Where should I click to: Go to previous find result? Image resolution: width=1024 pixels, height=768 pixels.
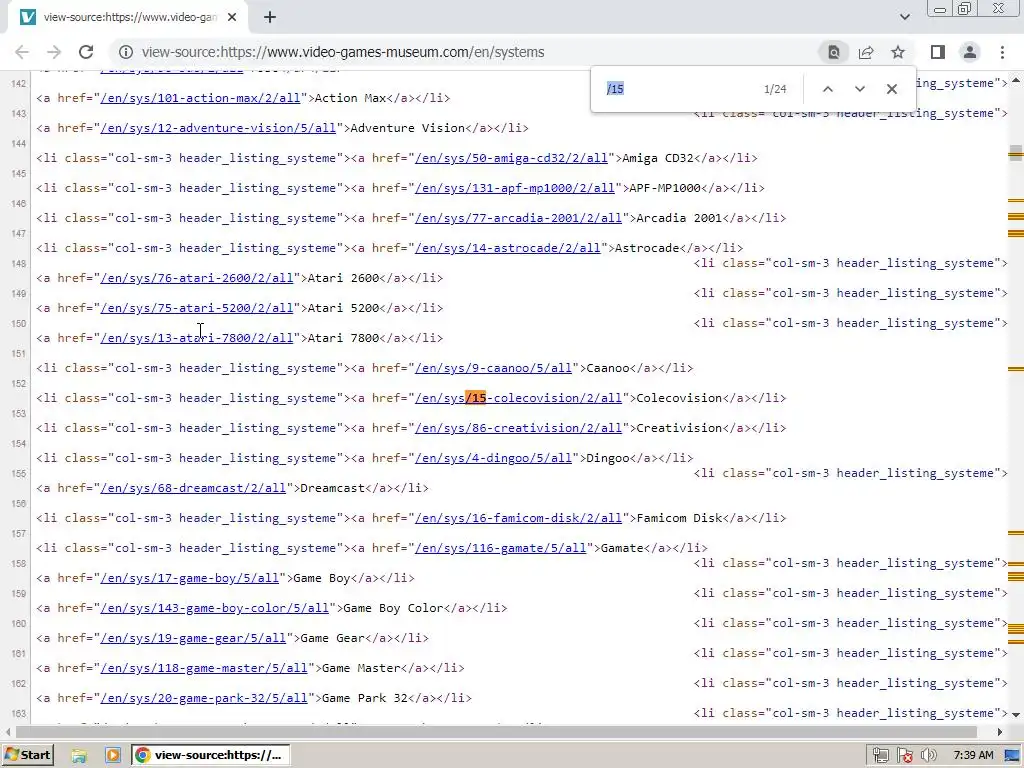click(x=827, y=89)
